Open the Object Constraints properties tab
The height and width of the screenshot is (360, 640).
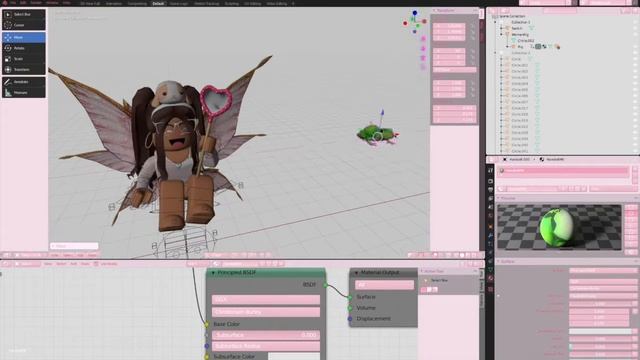(490, 261)
